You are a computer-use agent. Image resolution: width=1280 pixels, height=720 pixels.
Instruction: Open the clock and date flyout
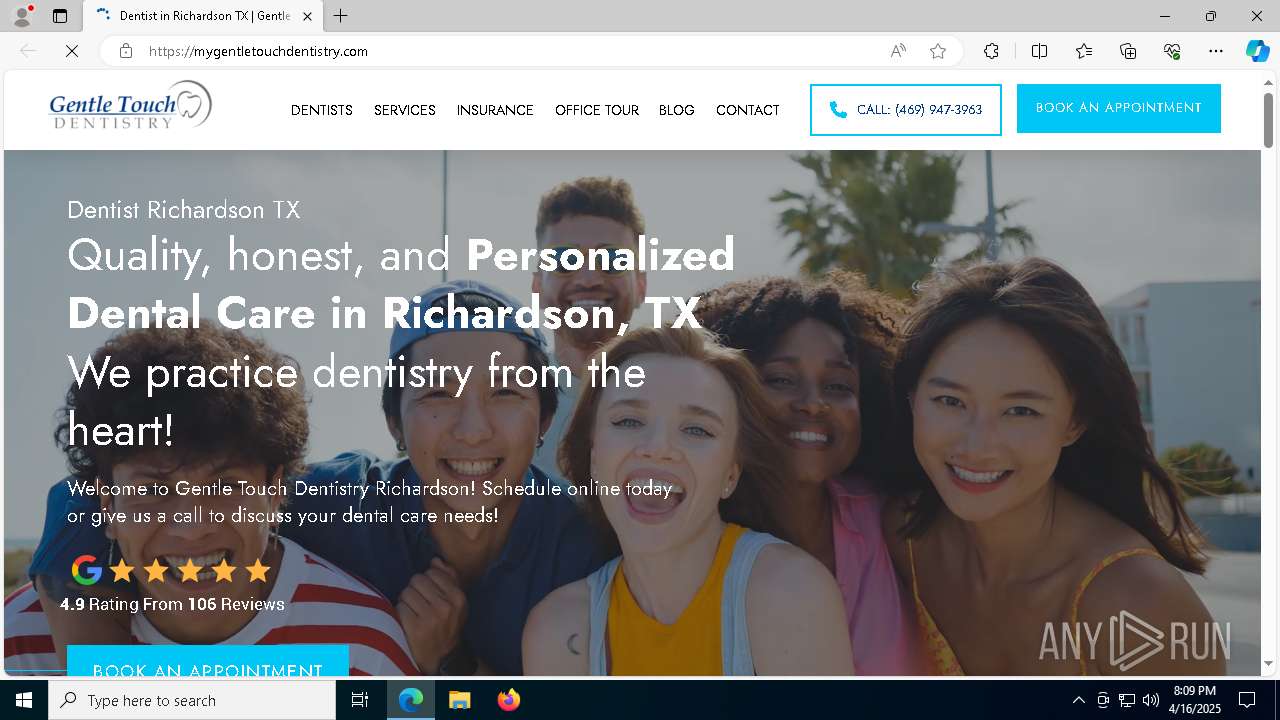coord(1195,700)
